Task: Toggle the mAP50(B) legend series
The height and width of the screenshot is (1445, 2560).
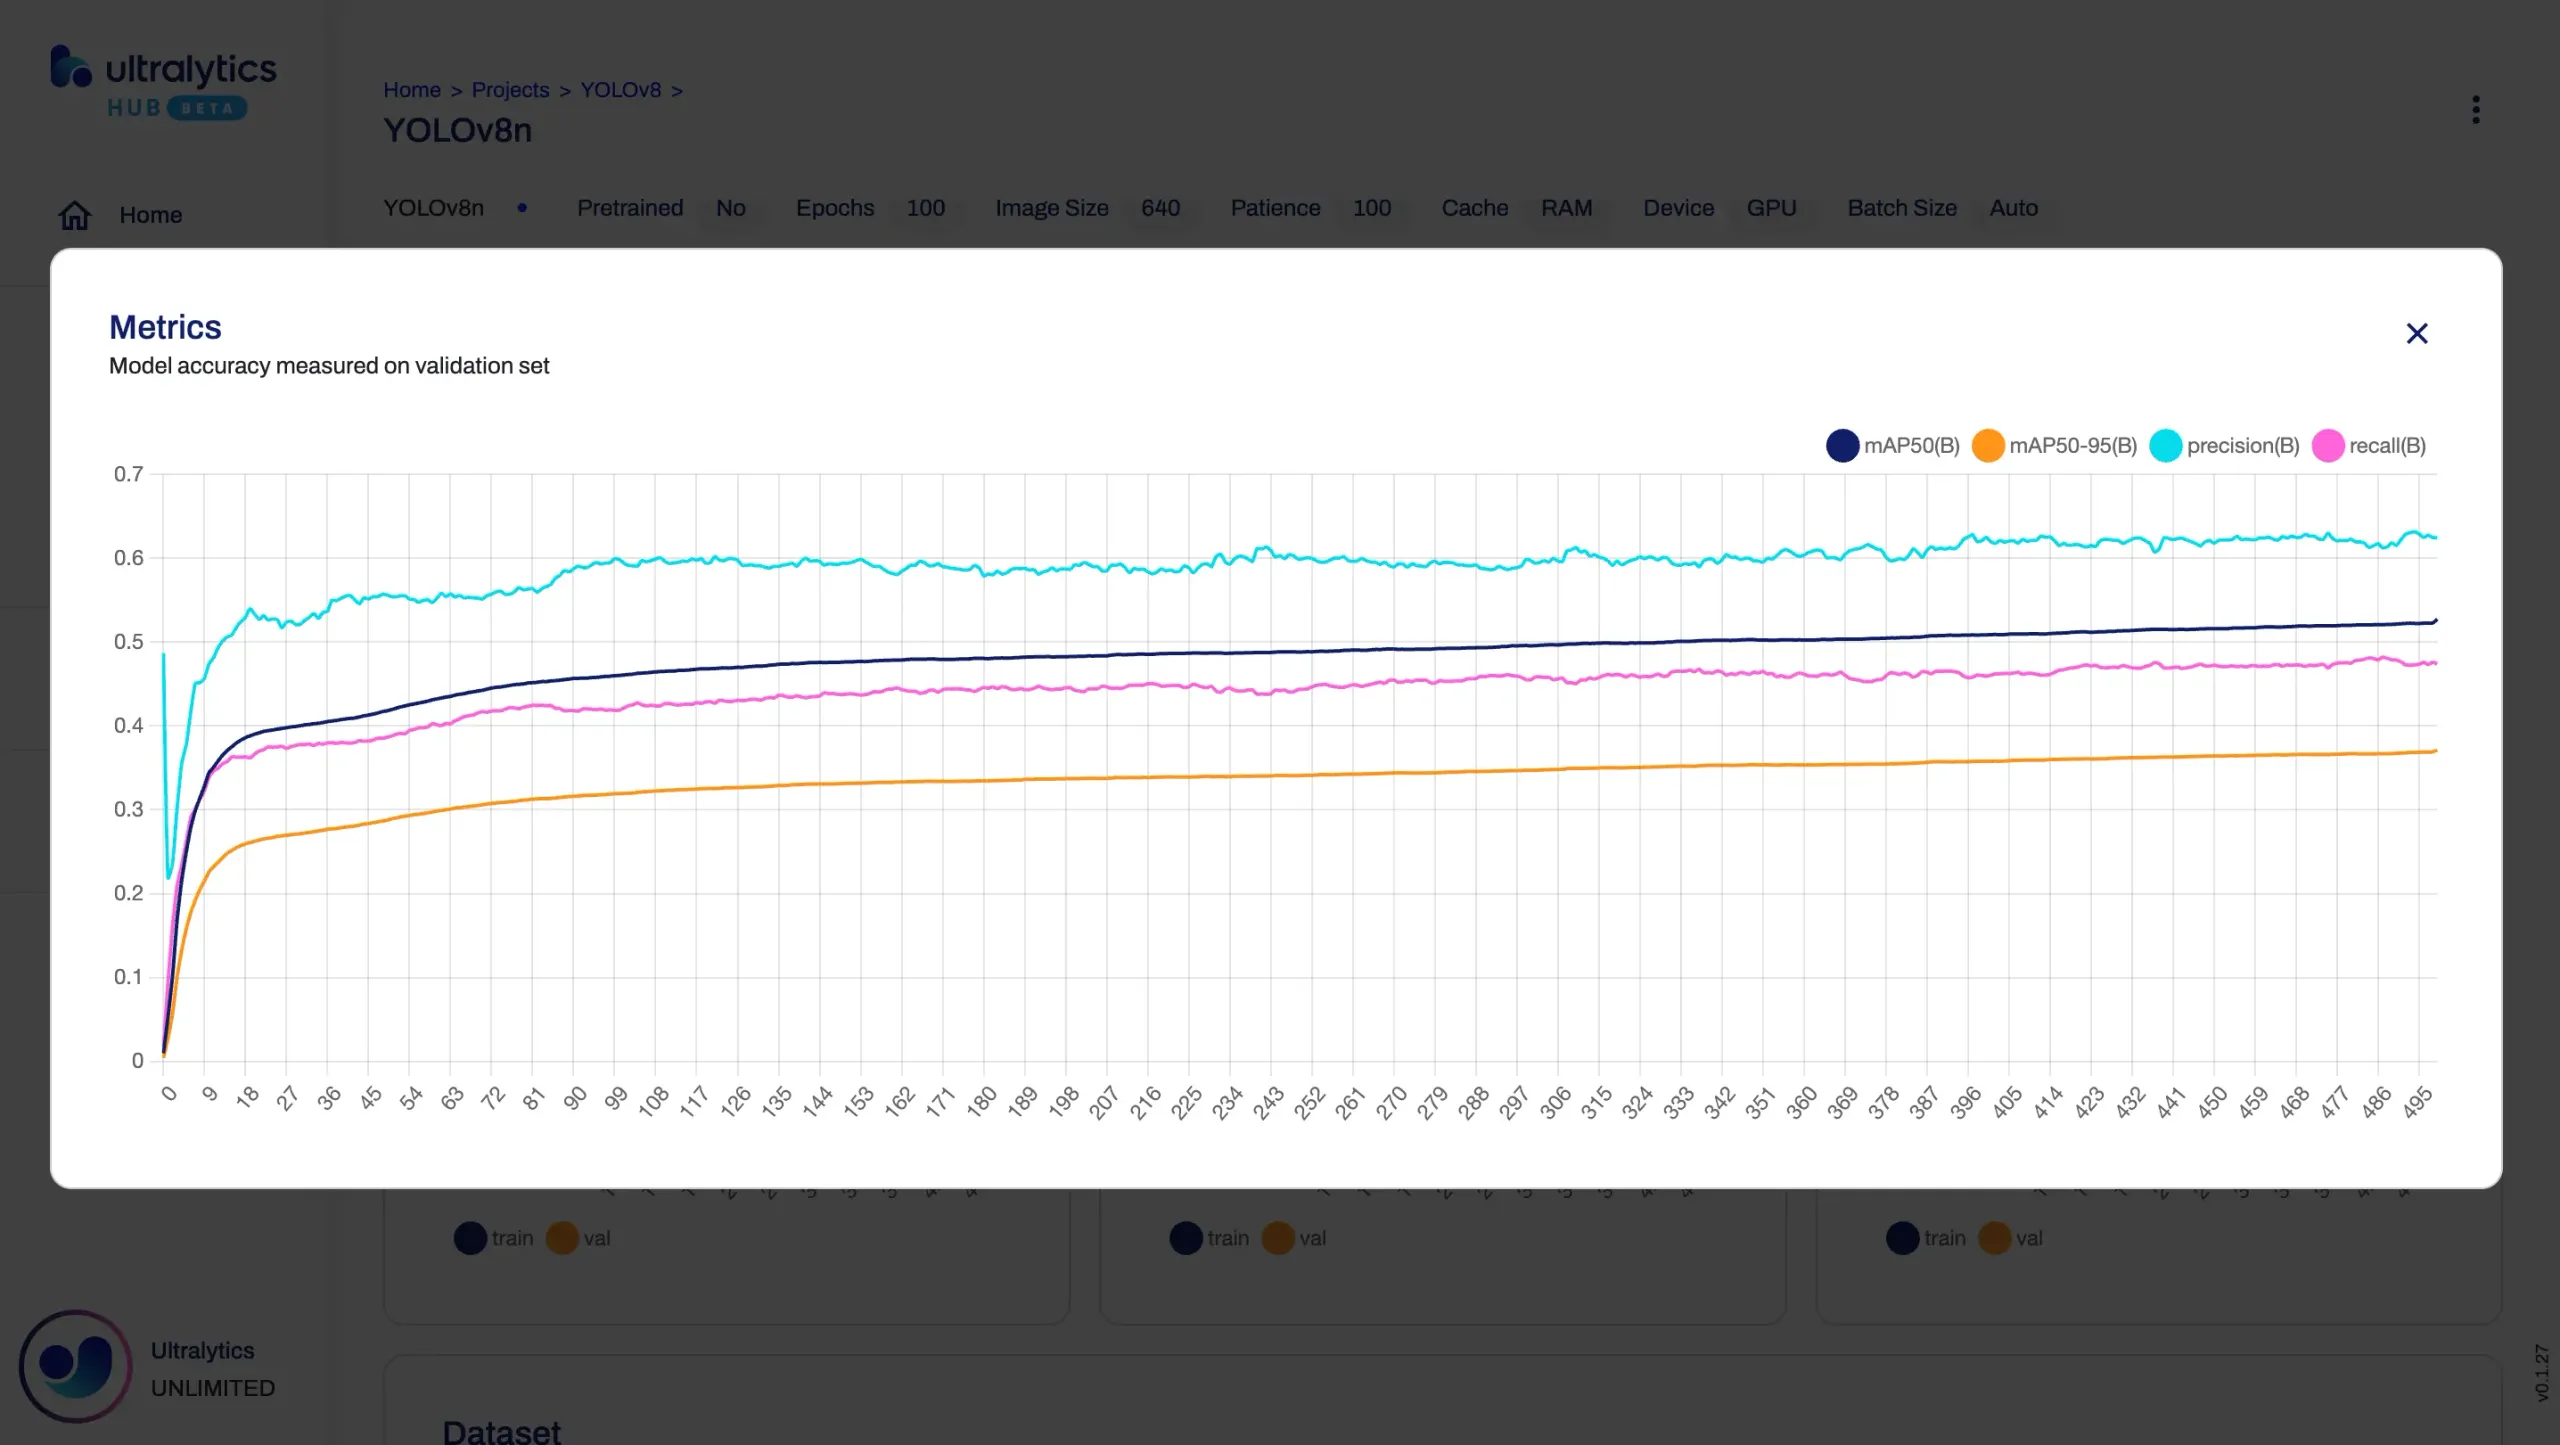Action: click(1893, 446)
